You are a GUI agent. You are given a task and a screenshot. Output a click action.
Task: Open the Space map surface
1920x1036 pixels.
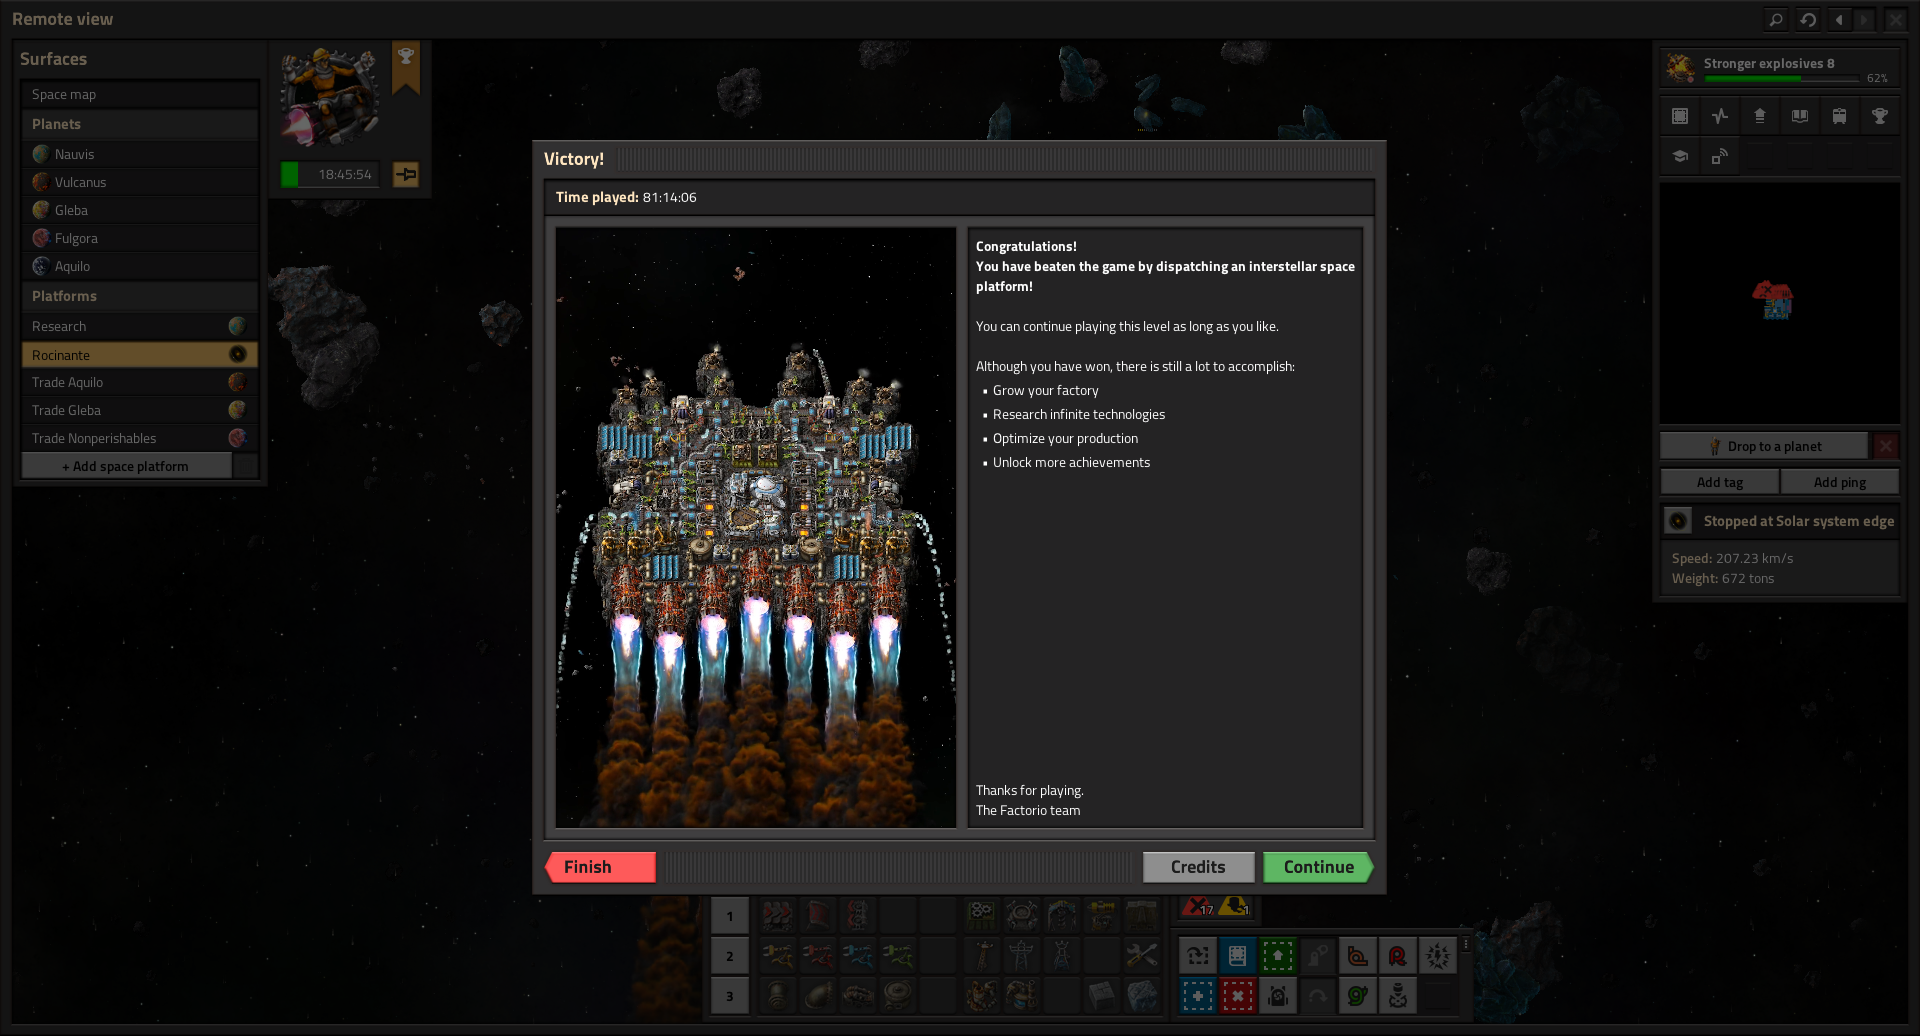139,94
